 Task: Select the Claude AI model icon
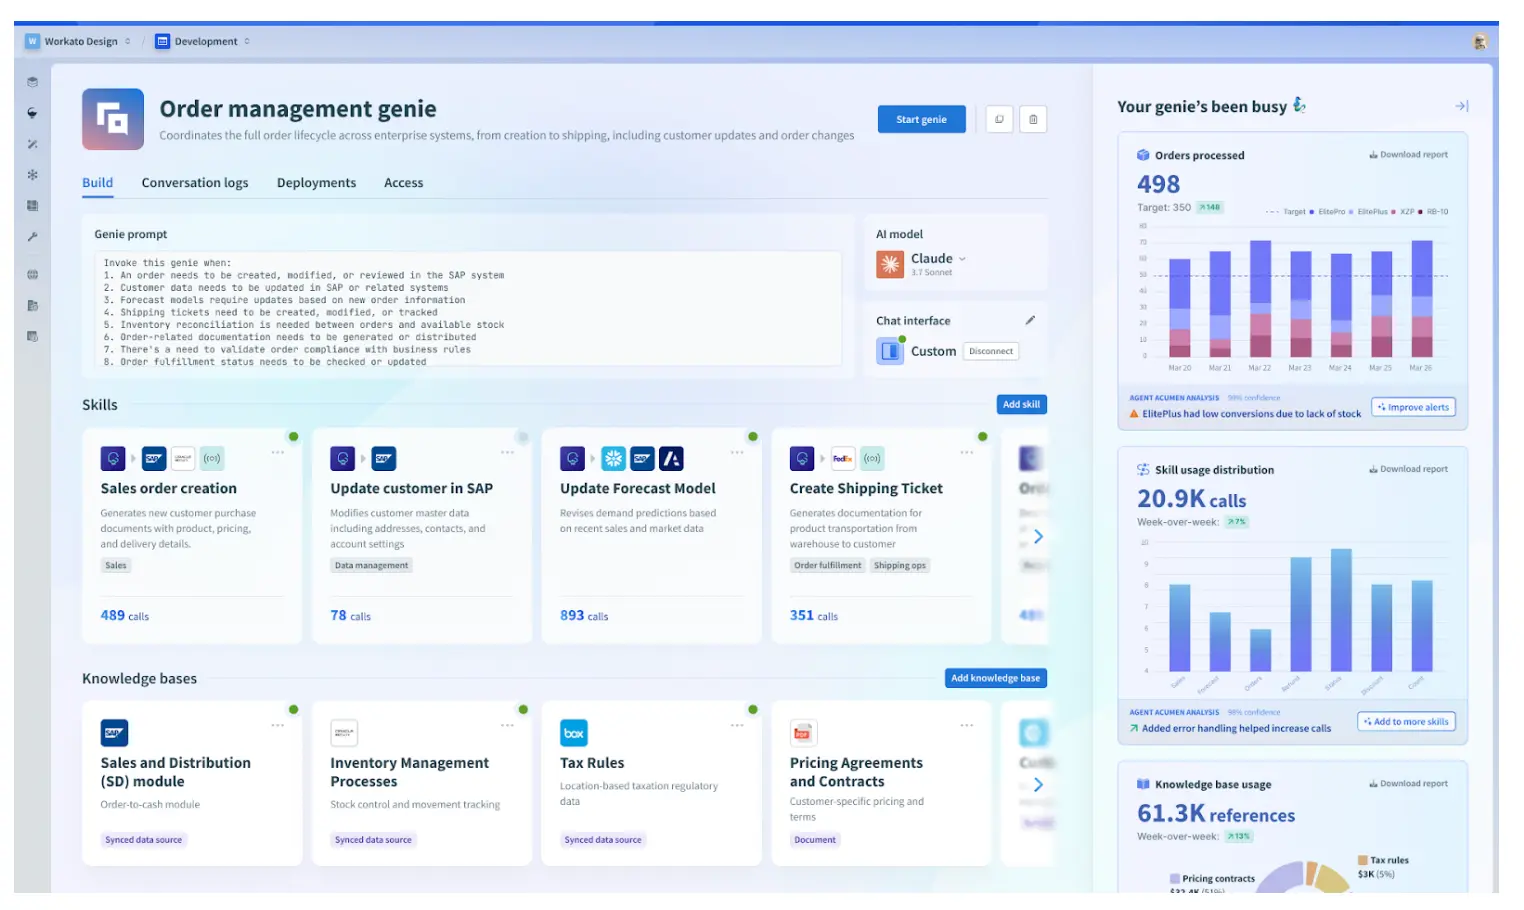(x=891, y=264)
